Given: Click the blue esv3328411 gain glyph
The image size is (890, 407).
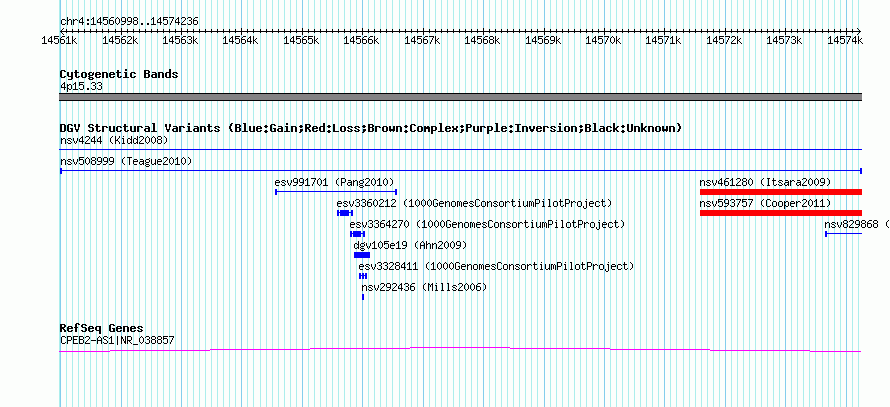Looking at the screenshot, I should (x=363, y=276).
